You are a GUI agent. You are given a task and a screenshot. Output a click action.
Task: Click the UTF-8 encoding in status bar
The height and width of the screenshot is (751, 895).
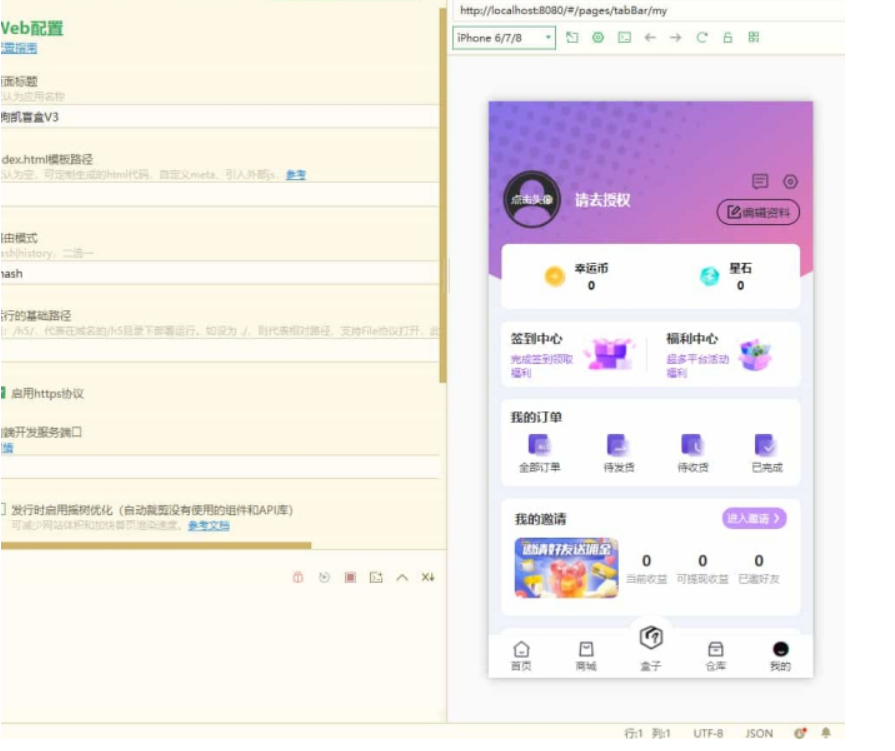tap(708, 733)
